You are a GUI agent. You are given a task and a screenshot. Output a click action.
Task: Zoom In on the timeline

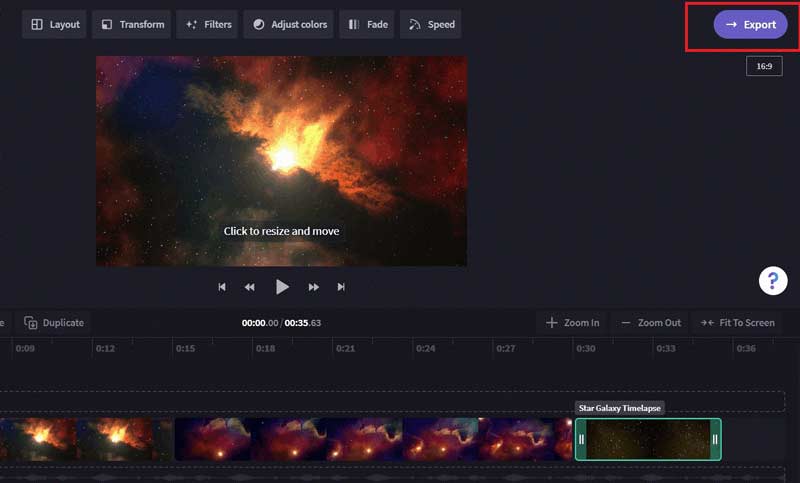[572, 323]
